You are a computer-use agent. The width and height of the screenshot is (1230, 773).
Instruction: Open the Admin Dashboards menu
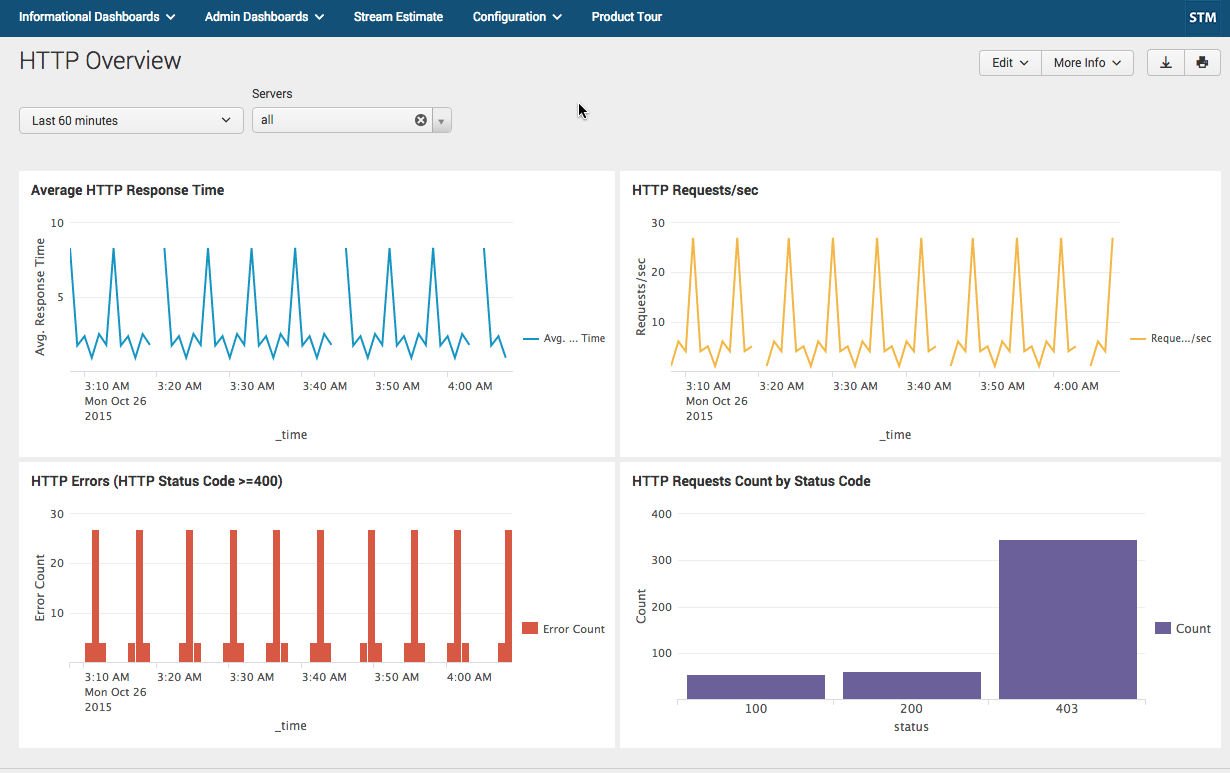[x=264, y=17]
